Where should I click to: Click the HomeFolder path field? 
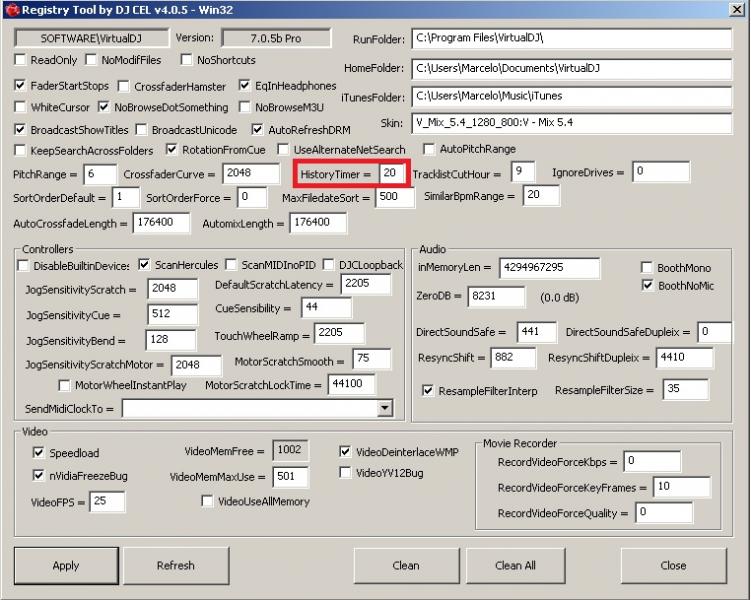click(x=571, y=68)
